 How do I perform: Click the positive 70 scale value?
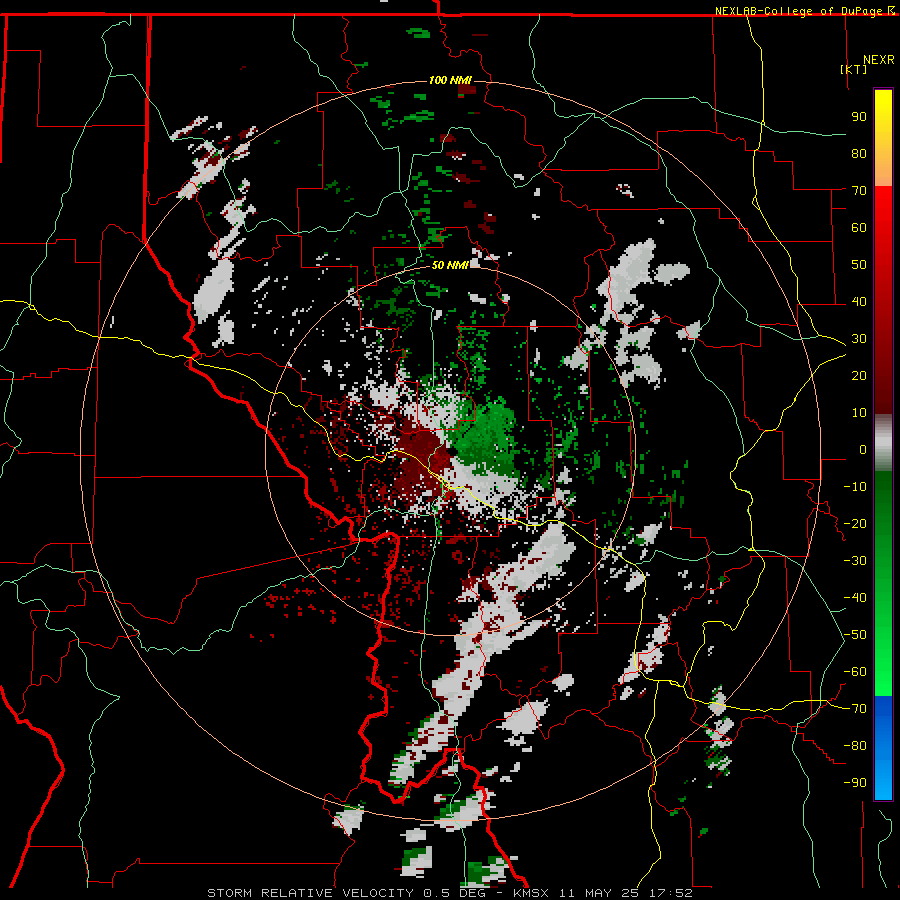pos(859,191)
